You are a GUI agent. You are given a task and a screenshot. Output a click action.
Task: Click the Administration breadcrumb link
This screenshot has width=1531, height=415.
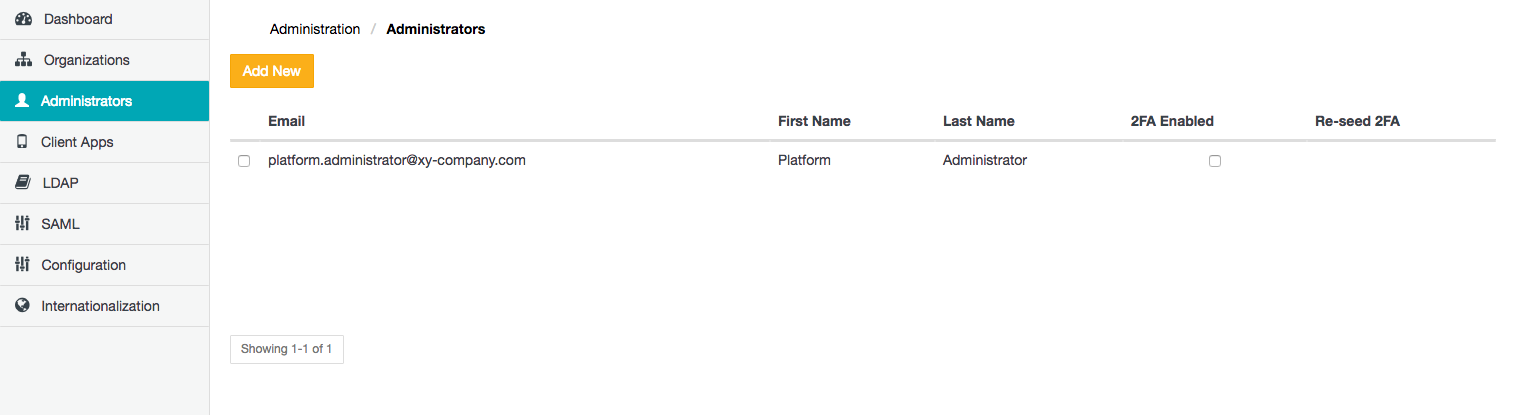click(x=315, y=29)
